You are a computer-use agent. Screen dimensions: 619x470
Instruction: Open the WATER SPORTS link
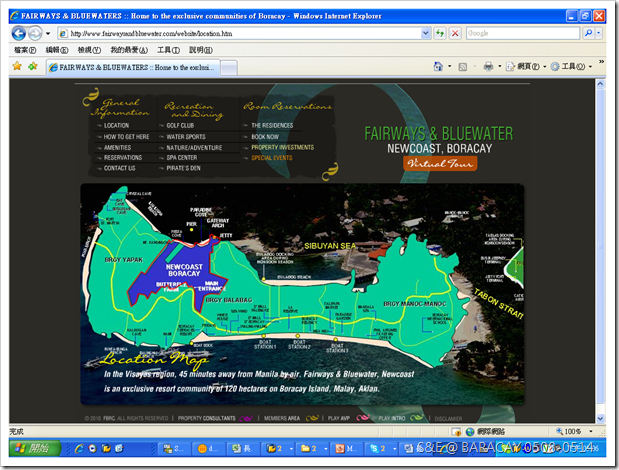click(x=186, y=137)
